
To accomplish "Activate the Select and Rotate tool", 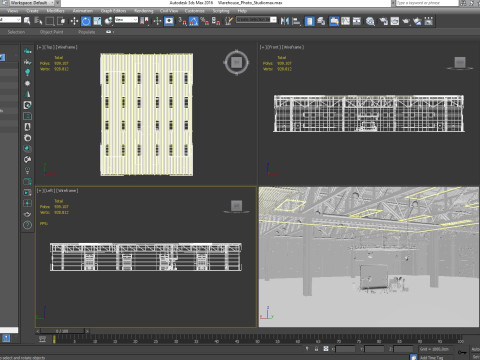I will coord(86,21).
